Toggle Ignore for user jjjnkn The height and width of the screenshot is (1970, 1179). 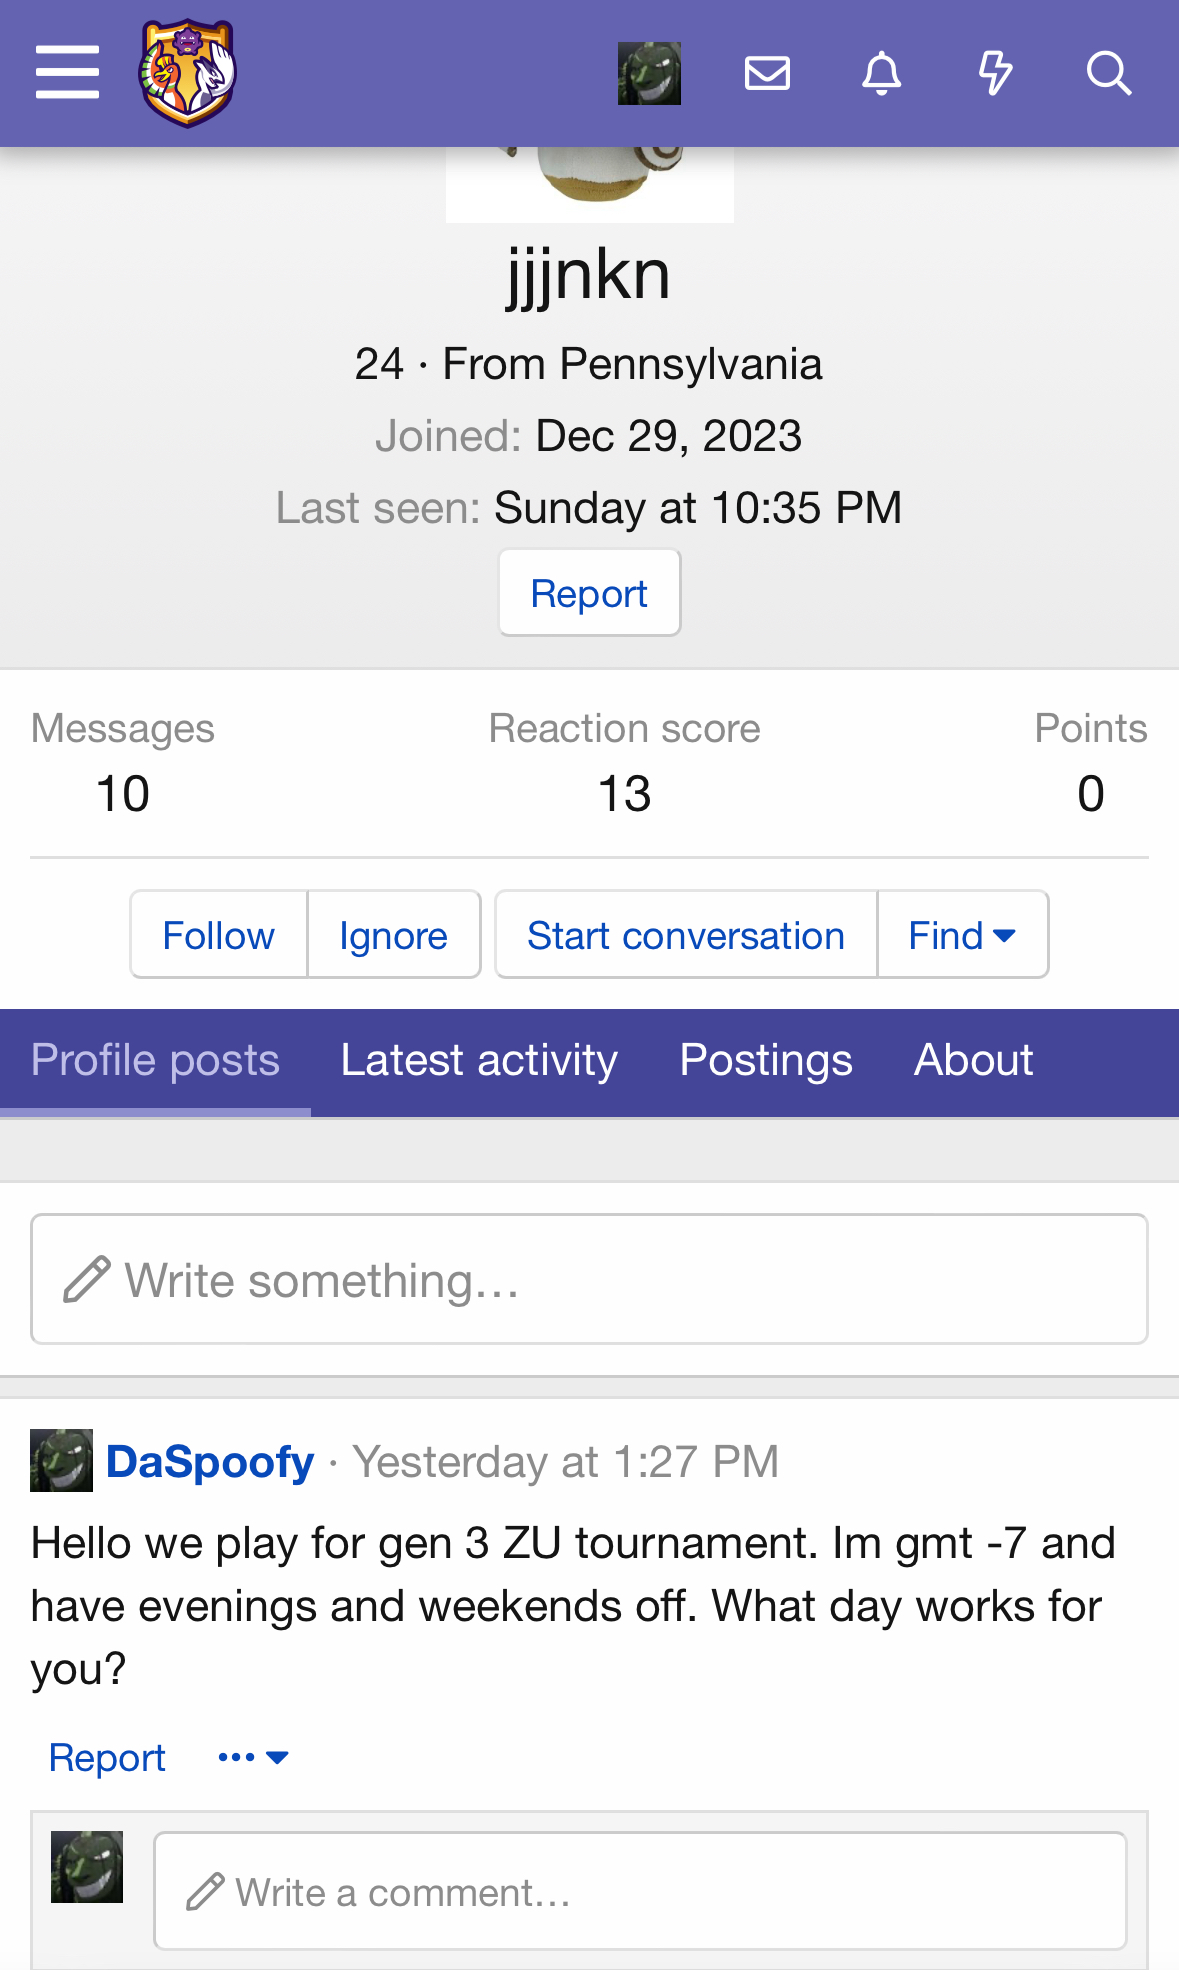393,935
